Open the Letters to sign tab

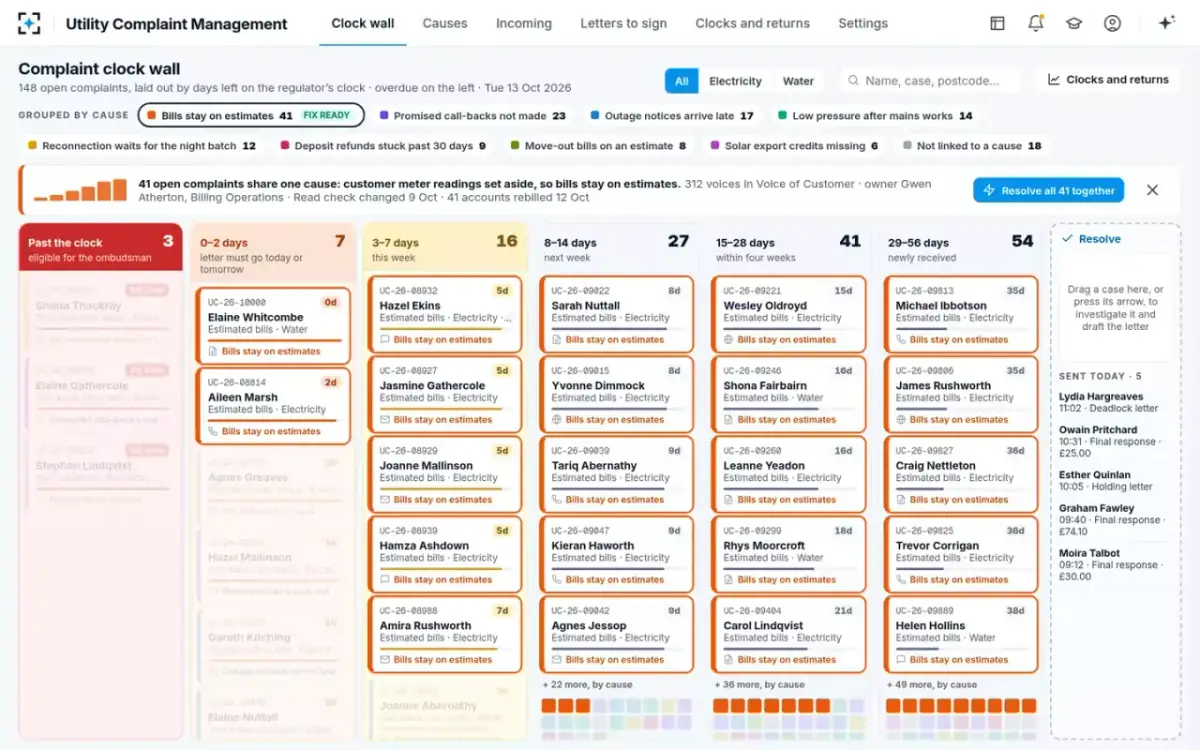[623, 23]
